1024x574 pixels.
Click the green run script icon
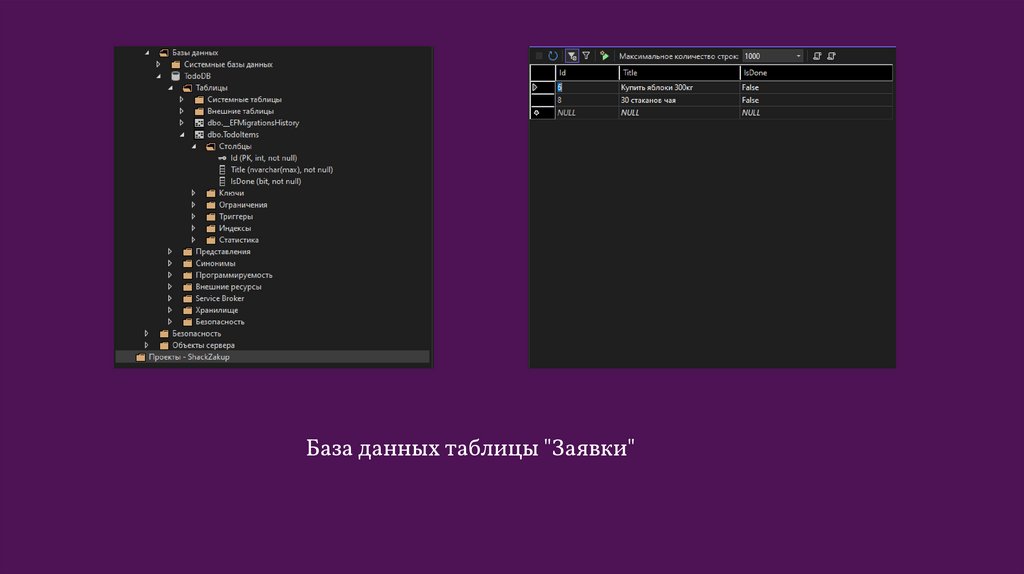click(x=605, y=56)
